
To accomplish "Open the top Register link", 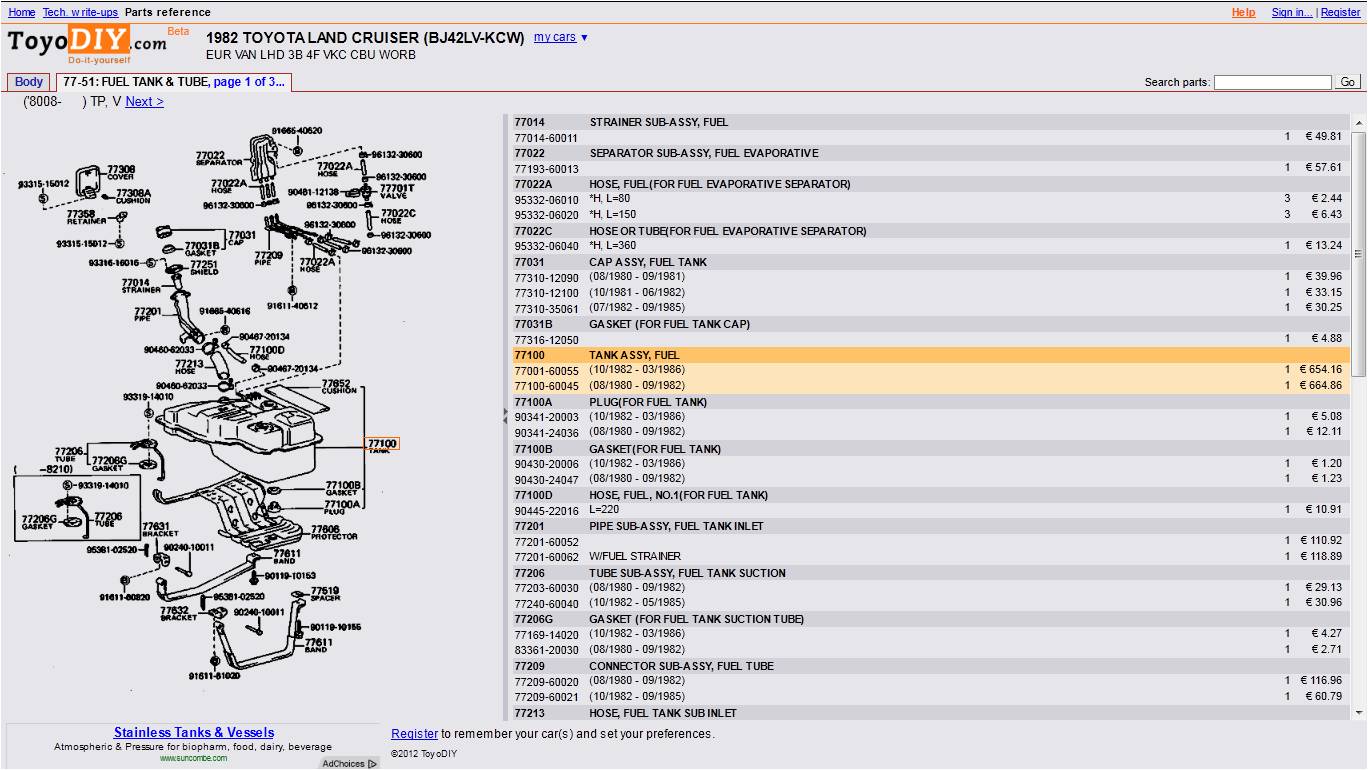I will tap(1340, 12).
